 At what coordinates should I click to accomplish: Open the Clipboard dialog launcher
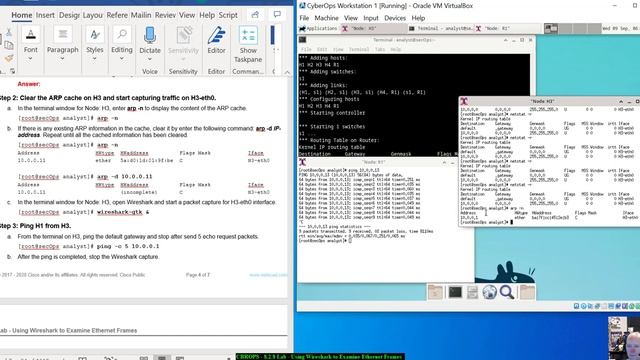(x=12, y=71)
